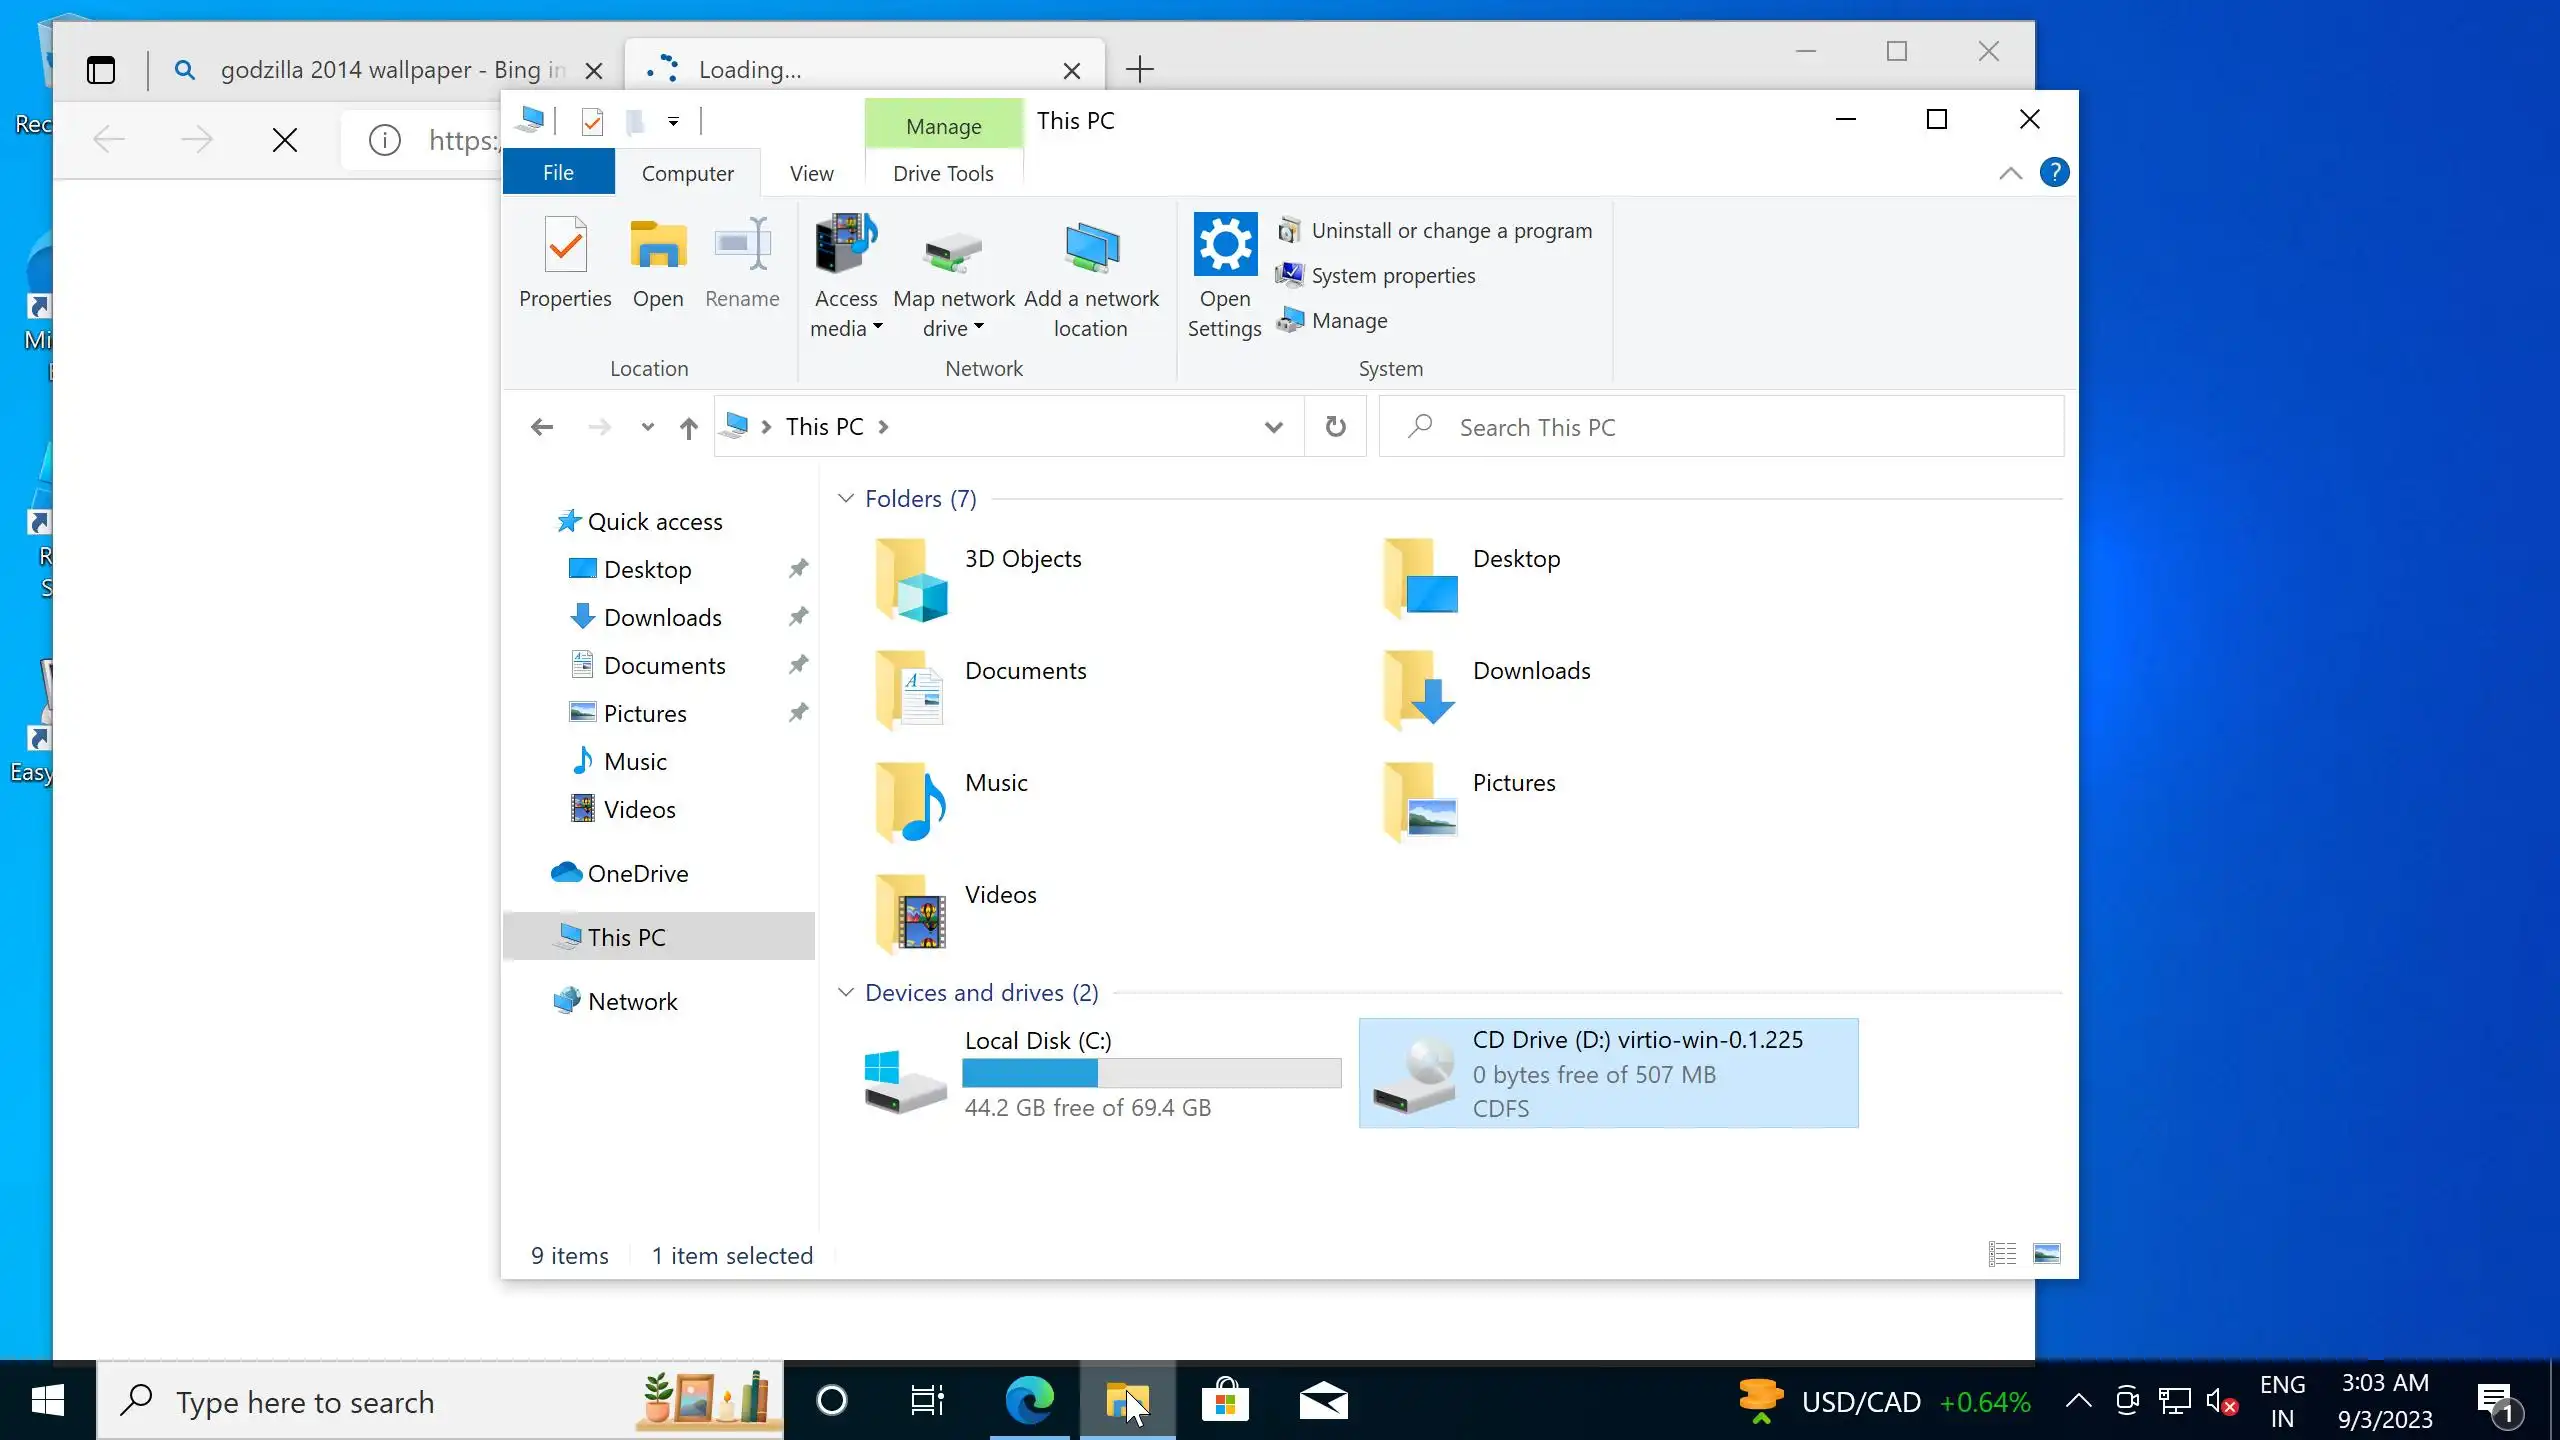This screenshot has width=2560, height=1440.
Task: Click System properties link
Action: pyautogui.click(x=1392, y=276)
